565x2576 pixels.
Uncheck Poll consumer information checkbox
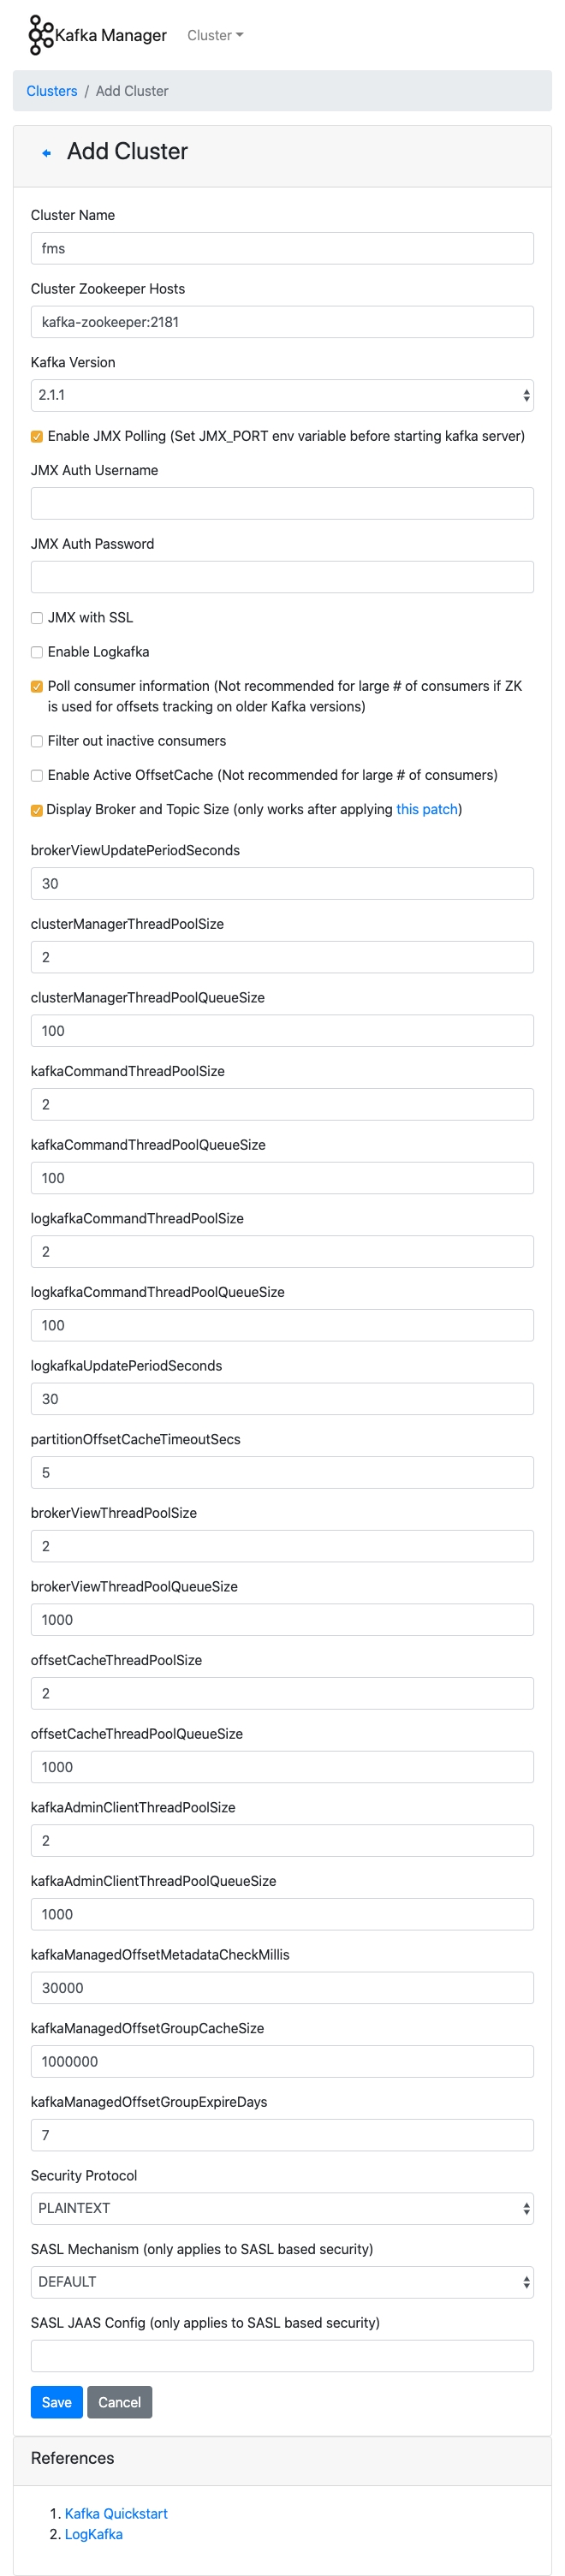37,686
